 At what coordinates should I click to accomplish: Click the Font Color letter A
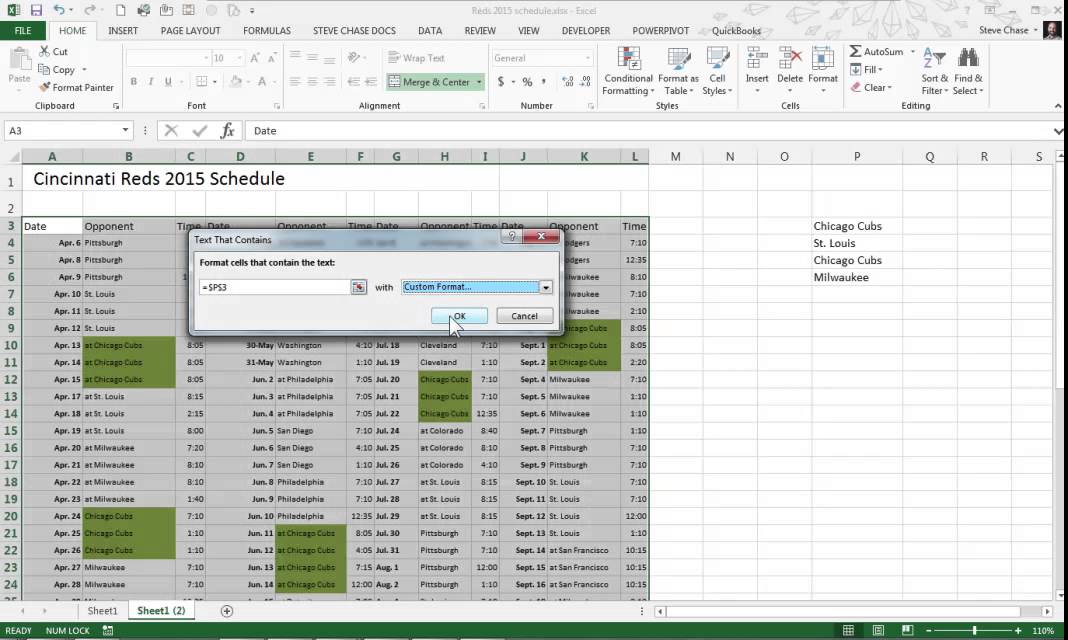(262, 82)
